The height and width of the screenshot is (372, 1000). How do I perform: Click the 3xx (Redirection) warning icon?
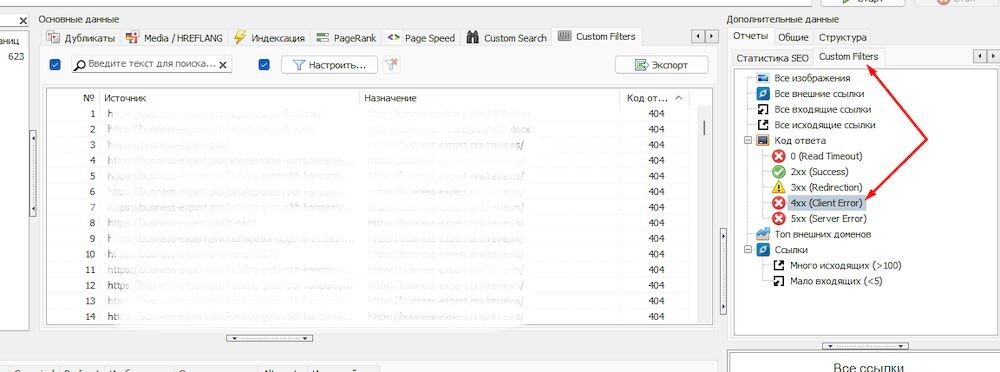click(779, 188)
